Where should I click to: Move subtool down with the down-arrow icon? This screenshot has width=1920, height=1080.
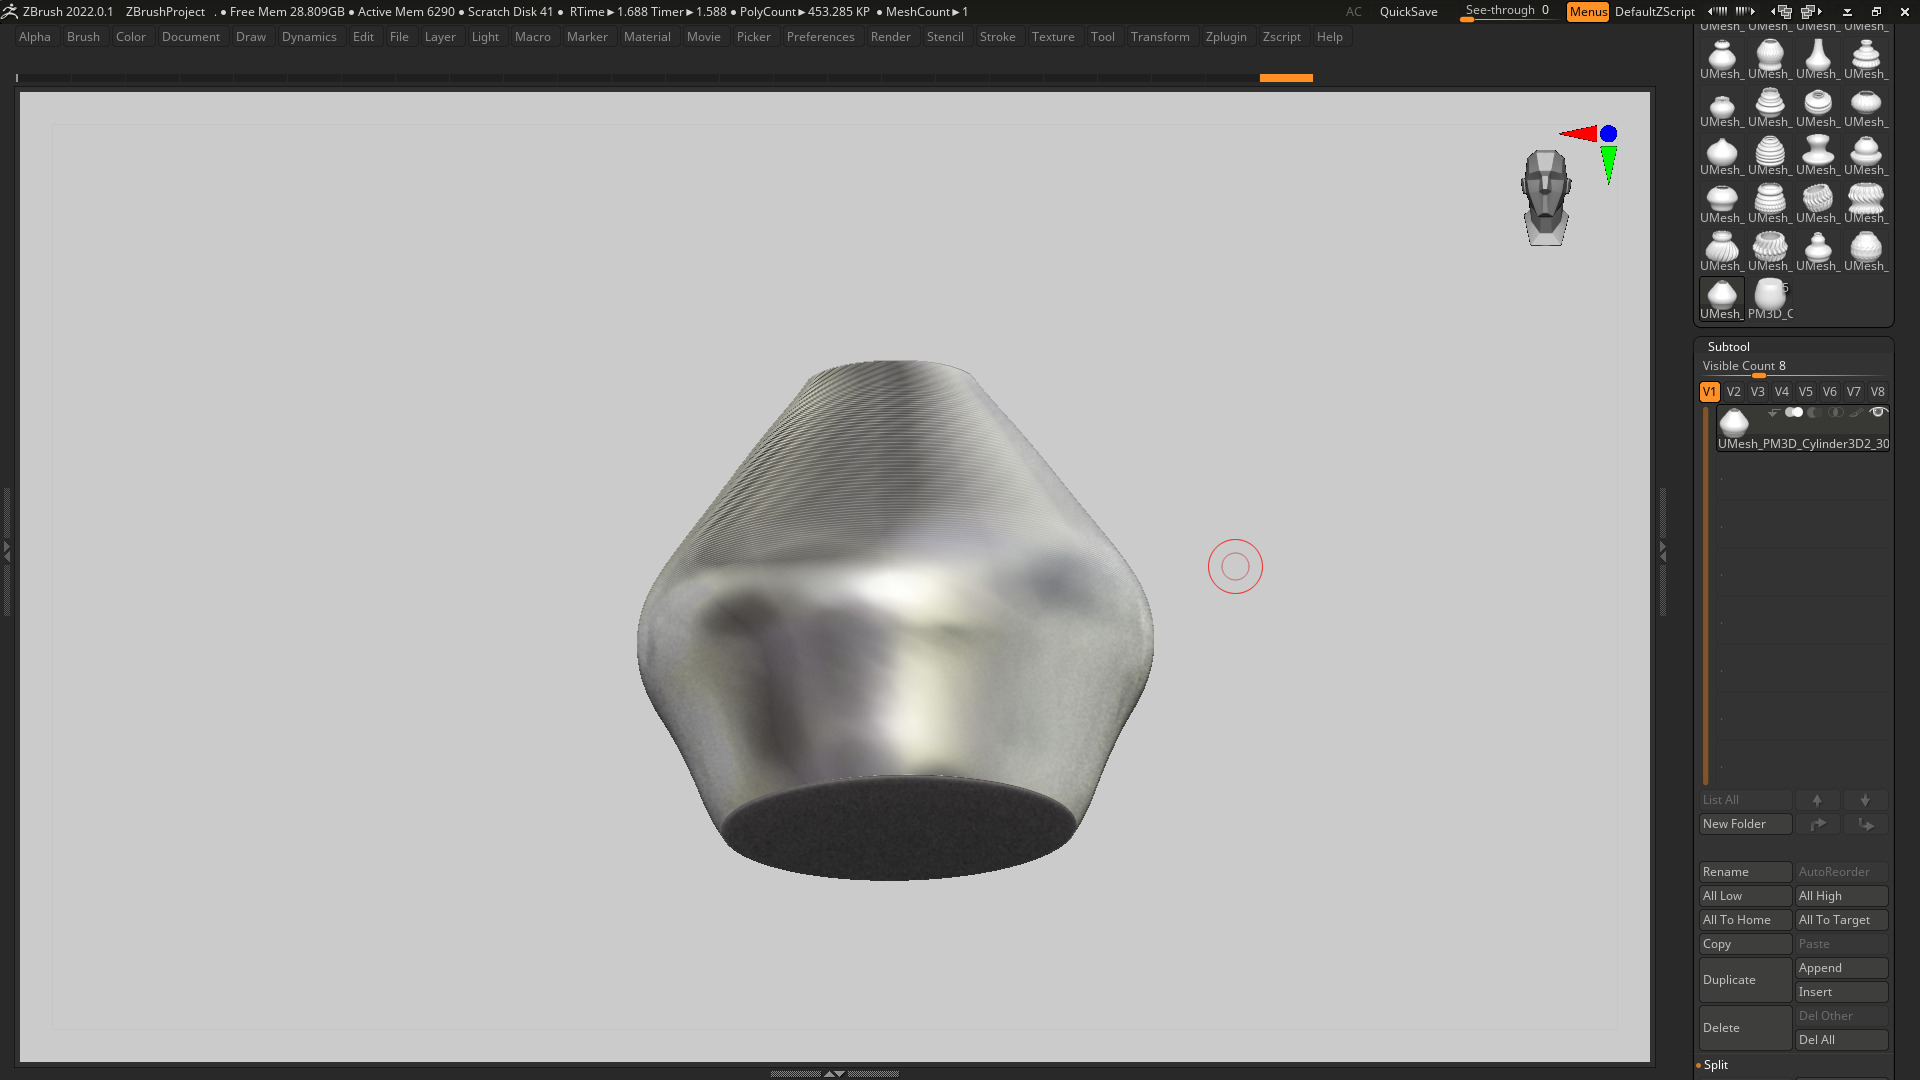(1865, 800)
